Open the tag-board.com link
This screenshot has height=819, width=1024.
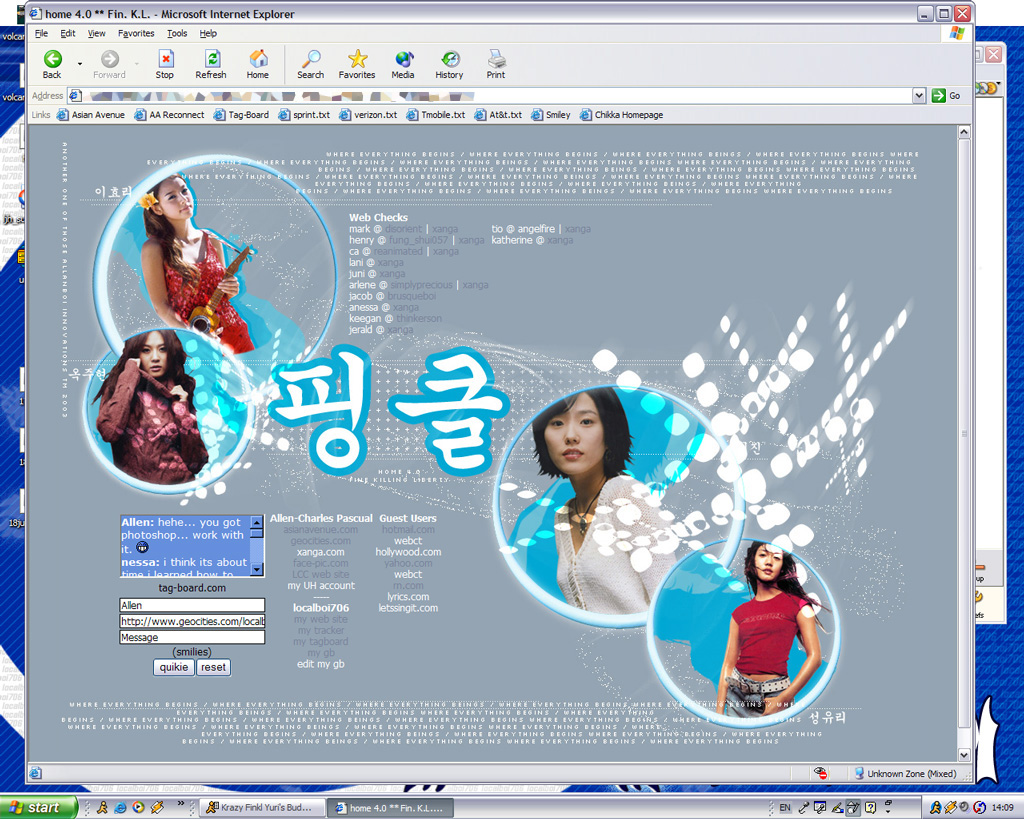pyautogui.click(x=192, y=588)
